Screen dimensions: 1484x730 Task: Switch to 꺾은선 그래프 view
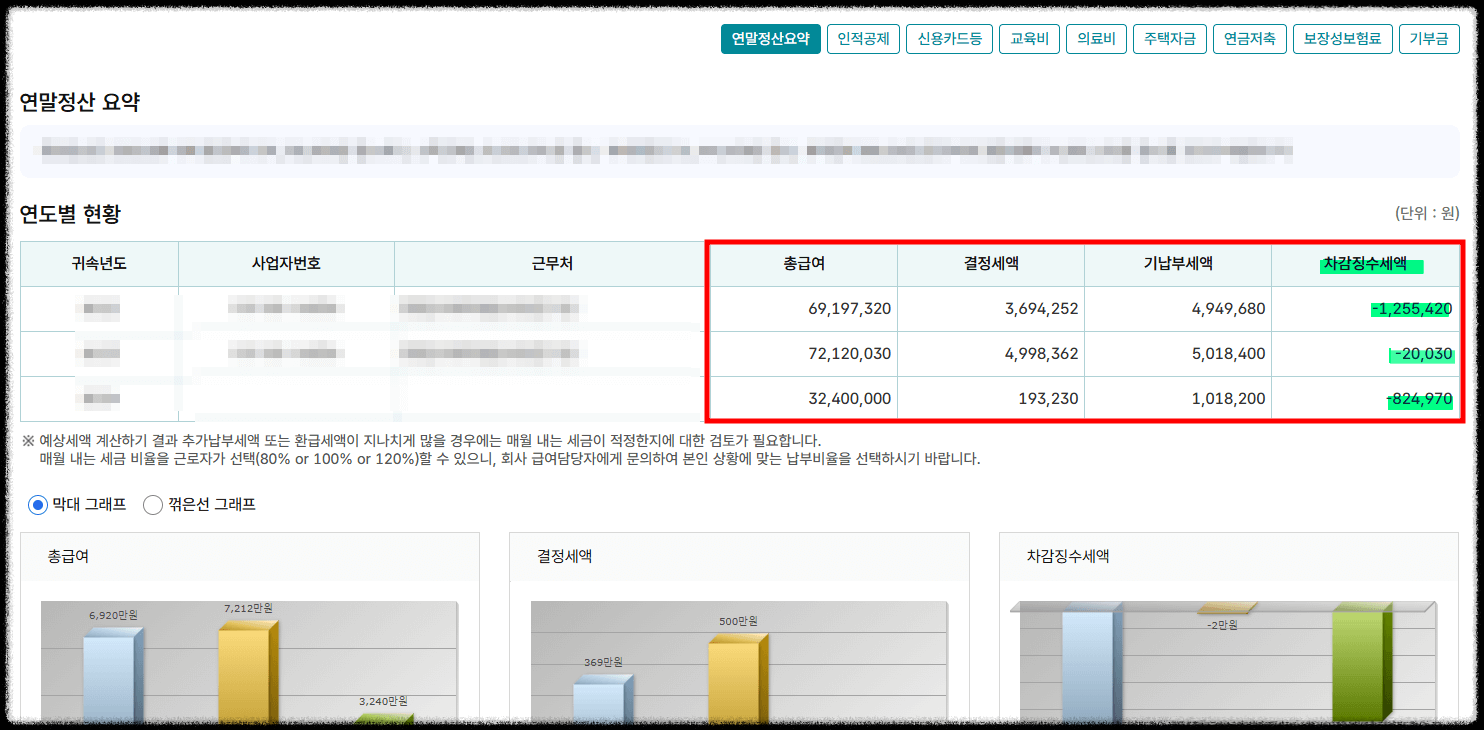152,505
